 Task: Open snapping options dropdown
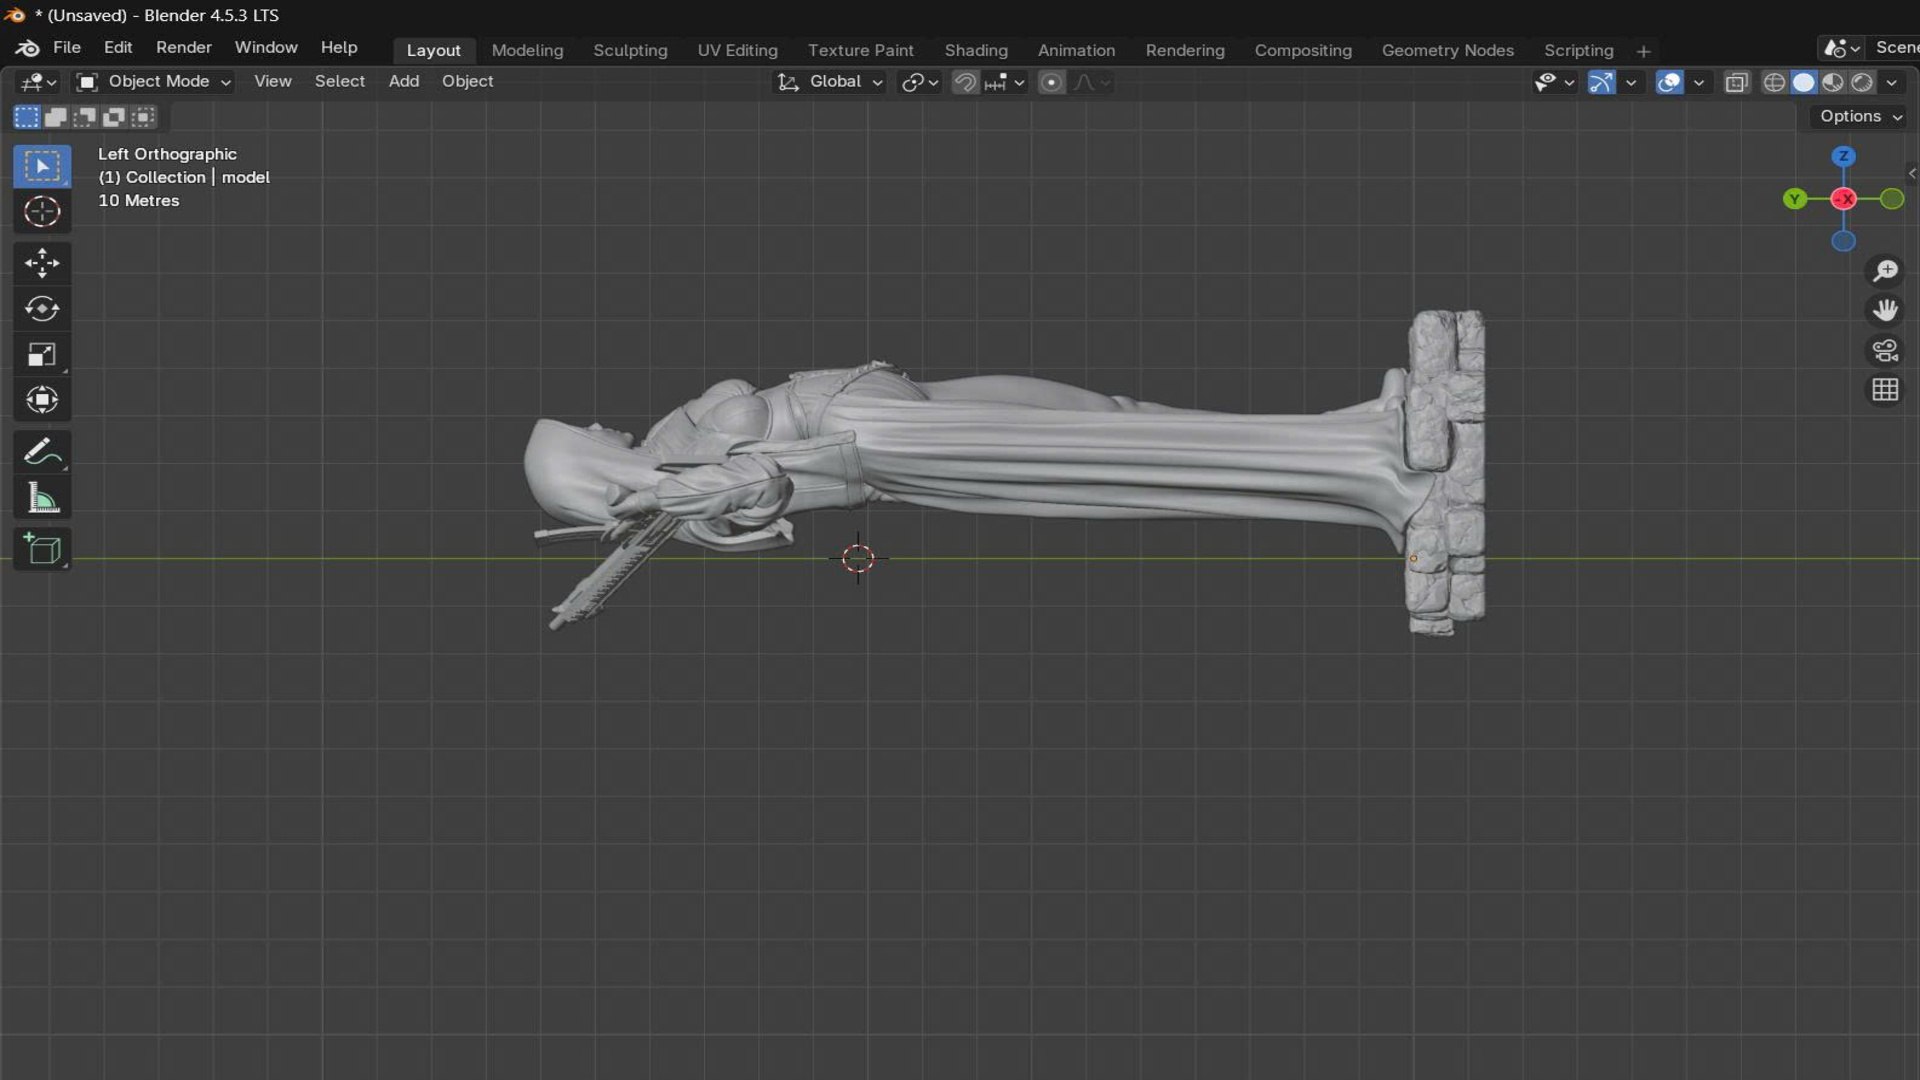click(x=1005, y=82)
